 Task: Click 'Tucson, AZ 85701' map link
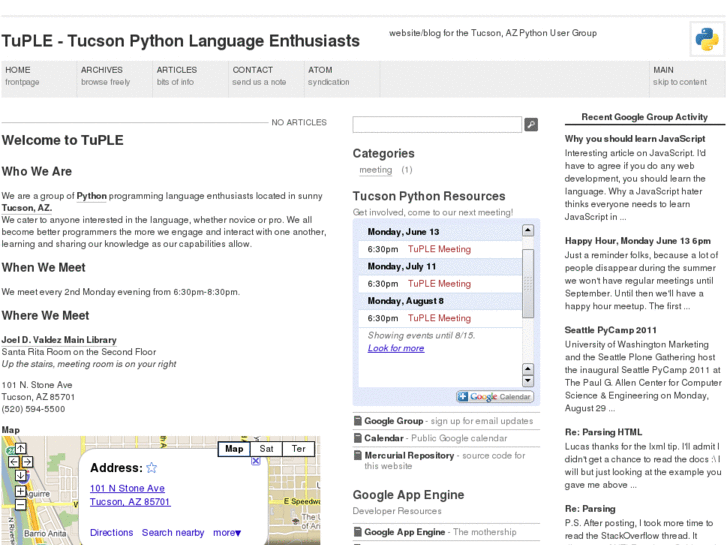130,501
